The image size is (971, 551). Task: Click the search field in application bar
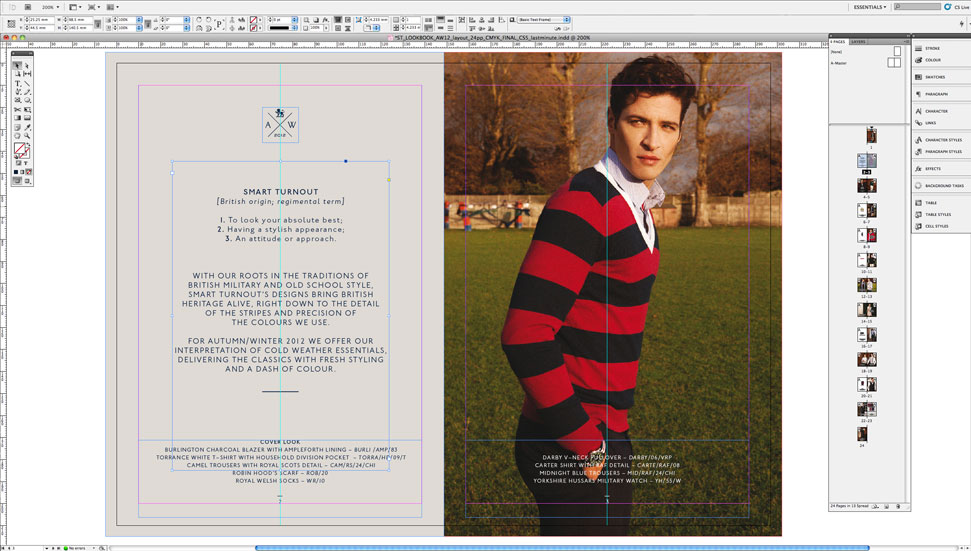(917, 7)
